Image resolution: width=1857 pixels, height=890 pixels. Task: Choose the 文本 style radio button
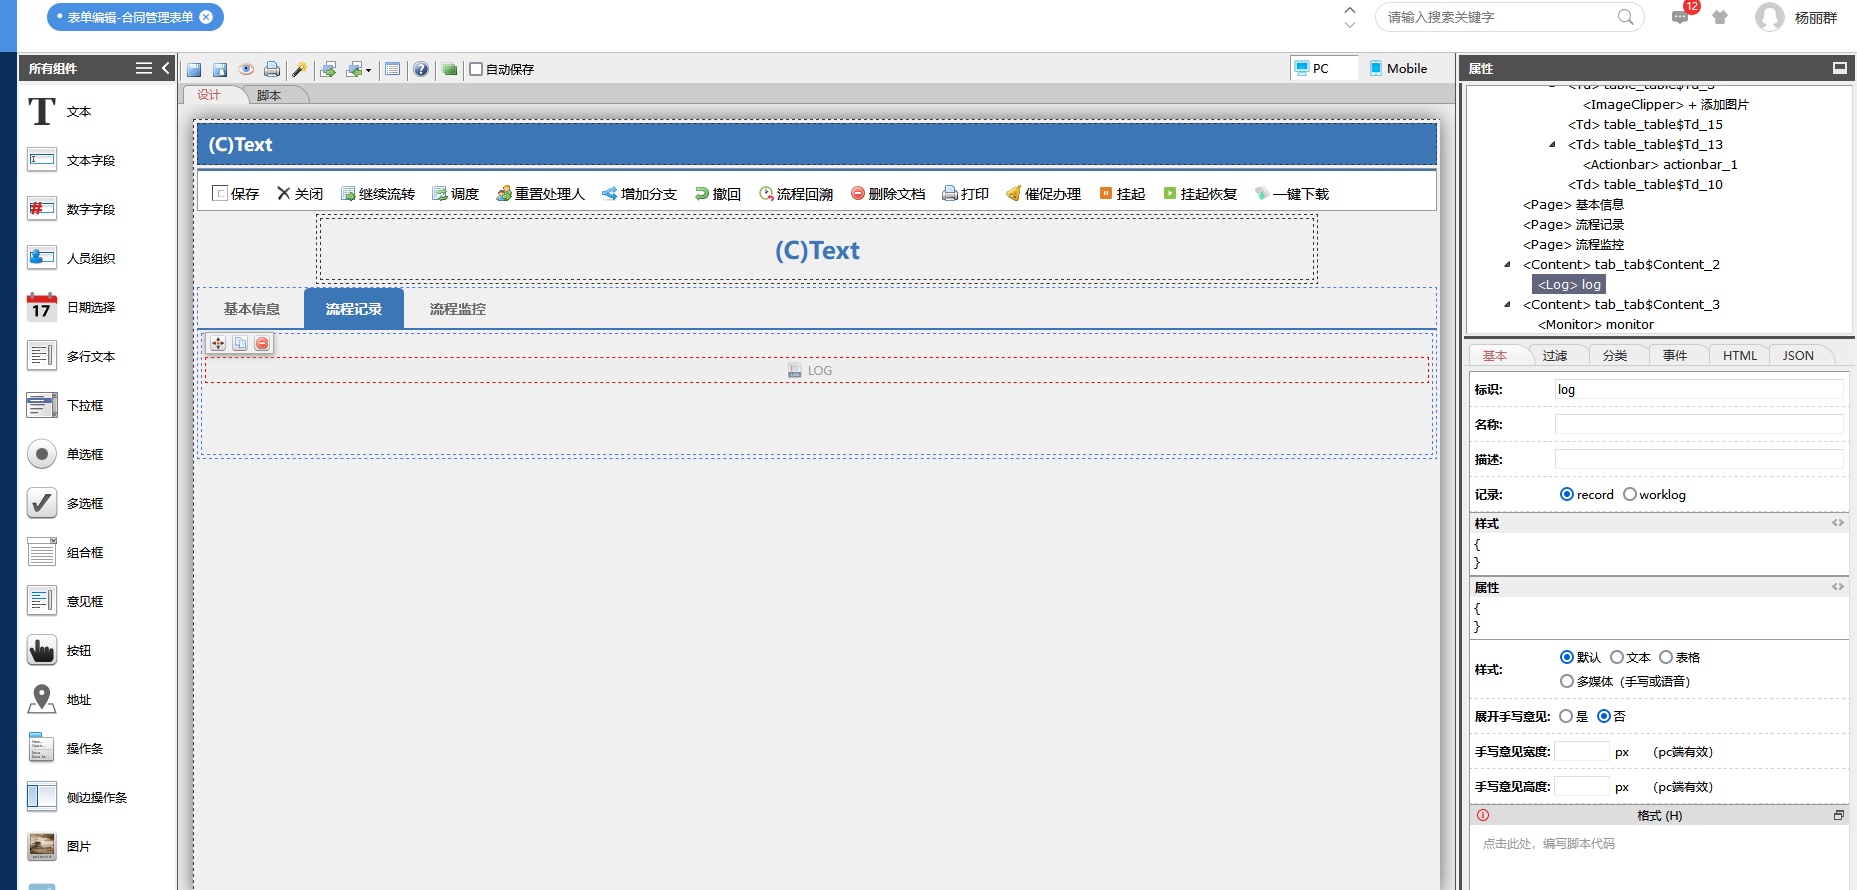(1617, 657)
